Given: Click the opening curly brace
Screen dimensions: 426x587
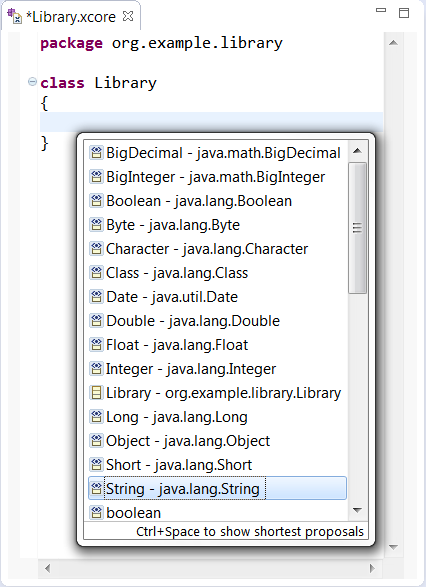Looking at the screenshot, I should [44, 103].
